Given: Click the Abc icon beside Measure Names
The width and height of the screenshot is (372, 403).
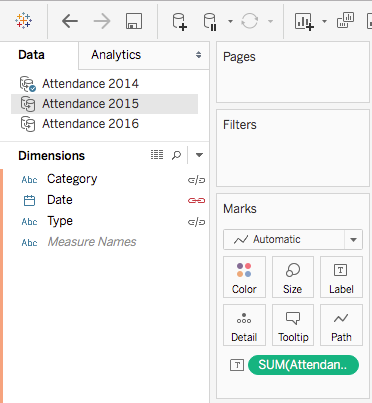Looking at the screenshot, I should [x=29, y=242].
